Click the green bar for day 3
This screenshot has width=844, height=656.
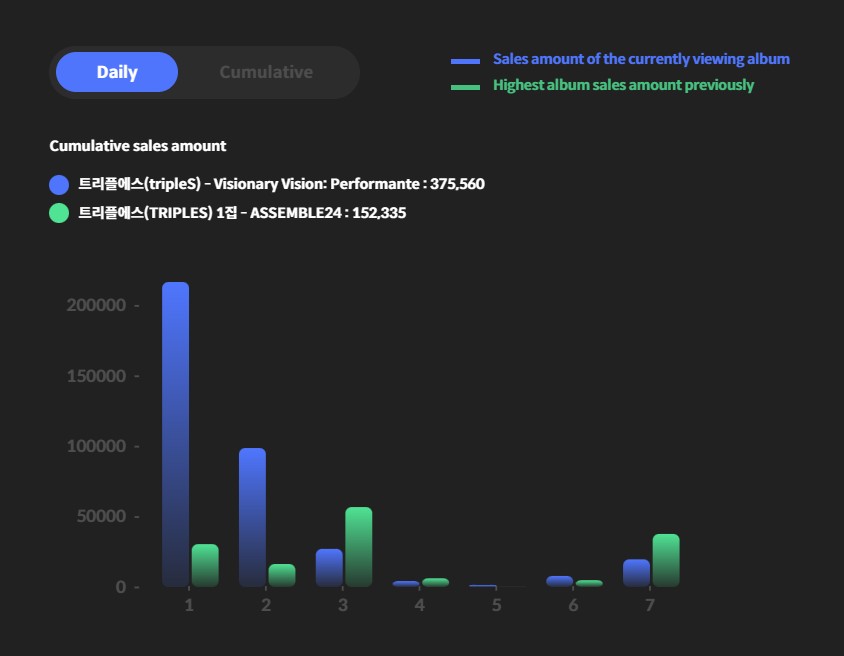coord(358,547)
